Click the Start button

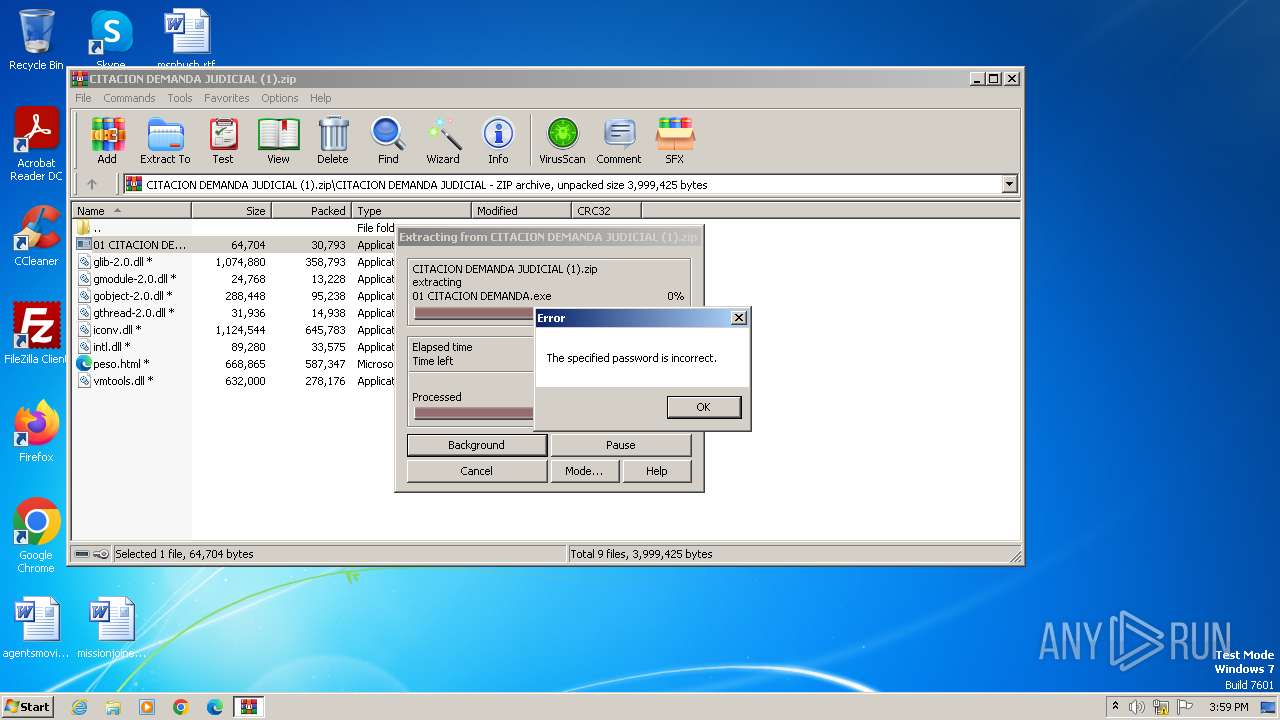pyautogui.click(x=28, y=707)
